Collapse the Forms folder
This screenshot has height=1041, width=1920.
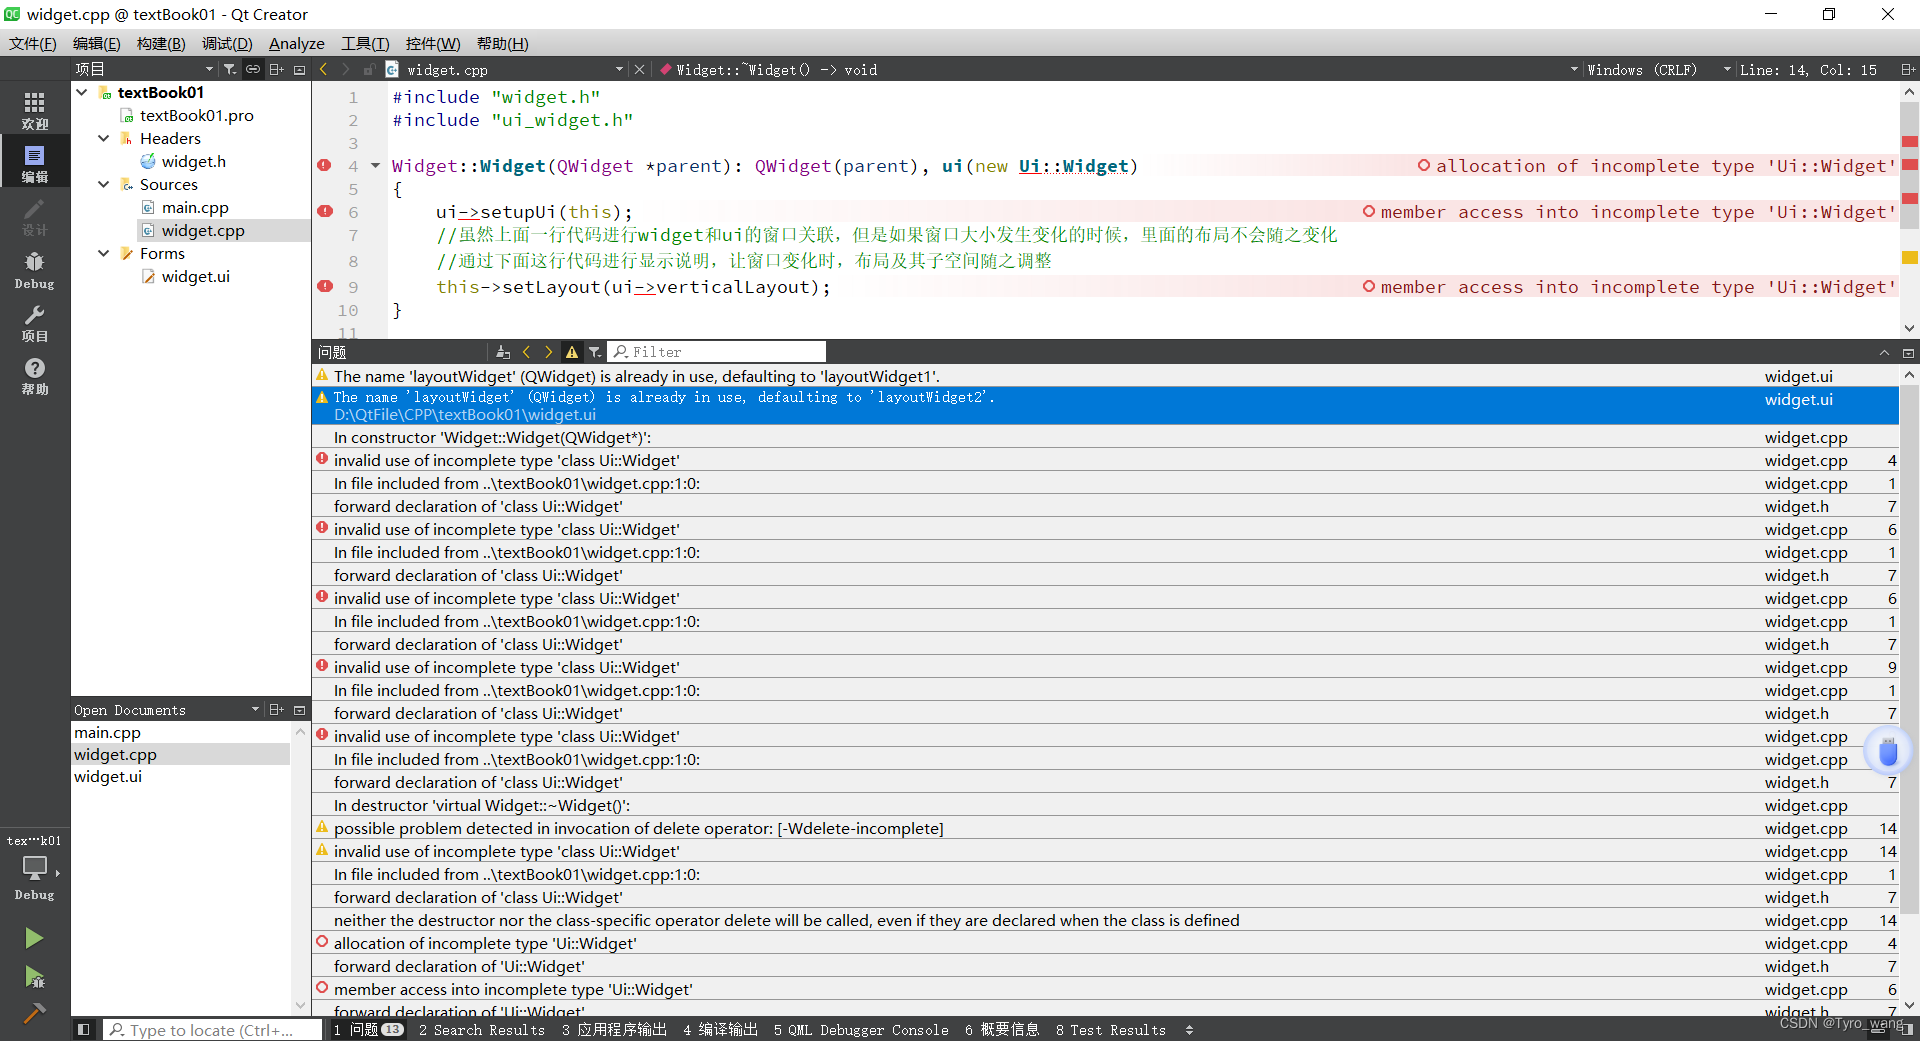(x=104, y=253)
